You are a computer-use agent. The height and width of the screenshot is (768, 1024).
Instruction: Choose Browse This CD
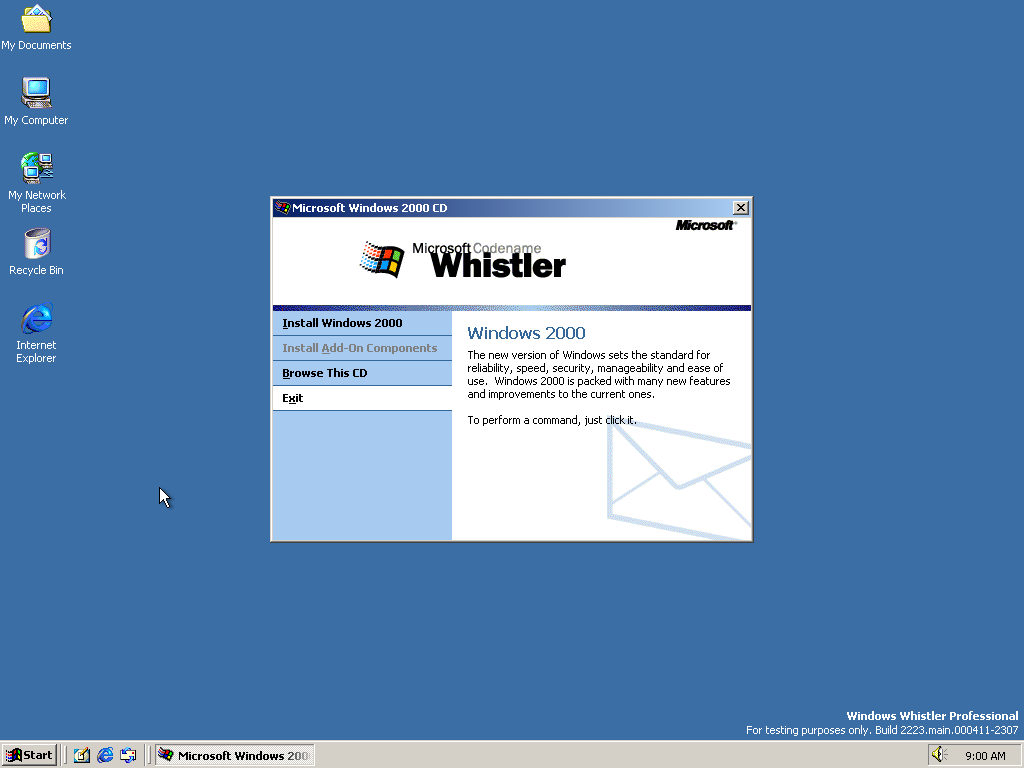(x=362, y=373)
